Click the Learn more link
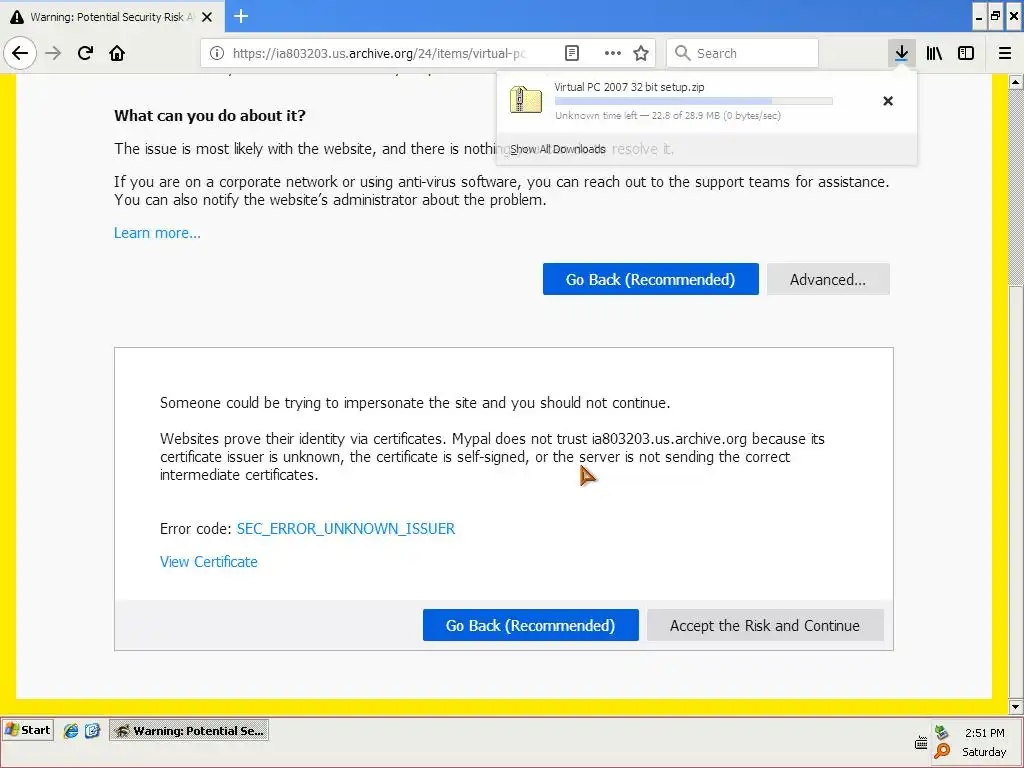The width and height of the screenshot is (1024, 768). (x=157, y=233)
